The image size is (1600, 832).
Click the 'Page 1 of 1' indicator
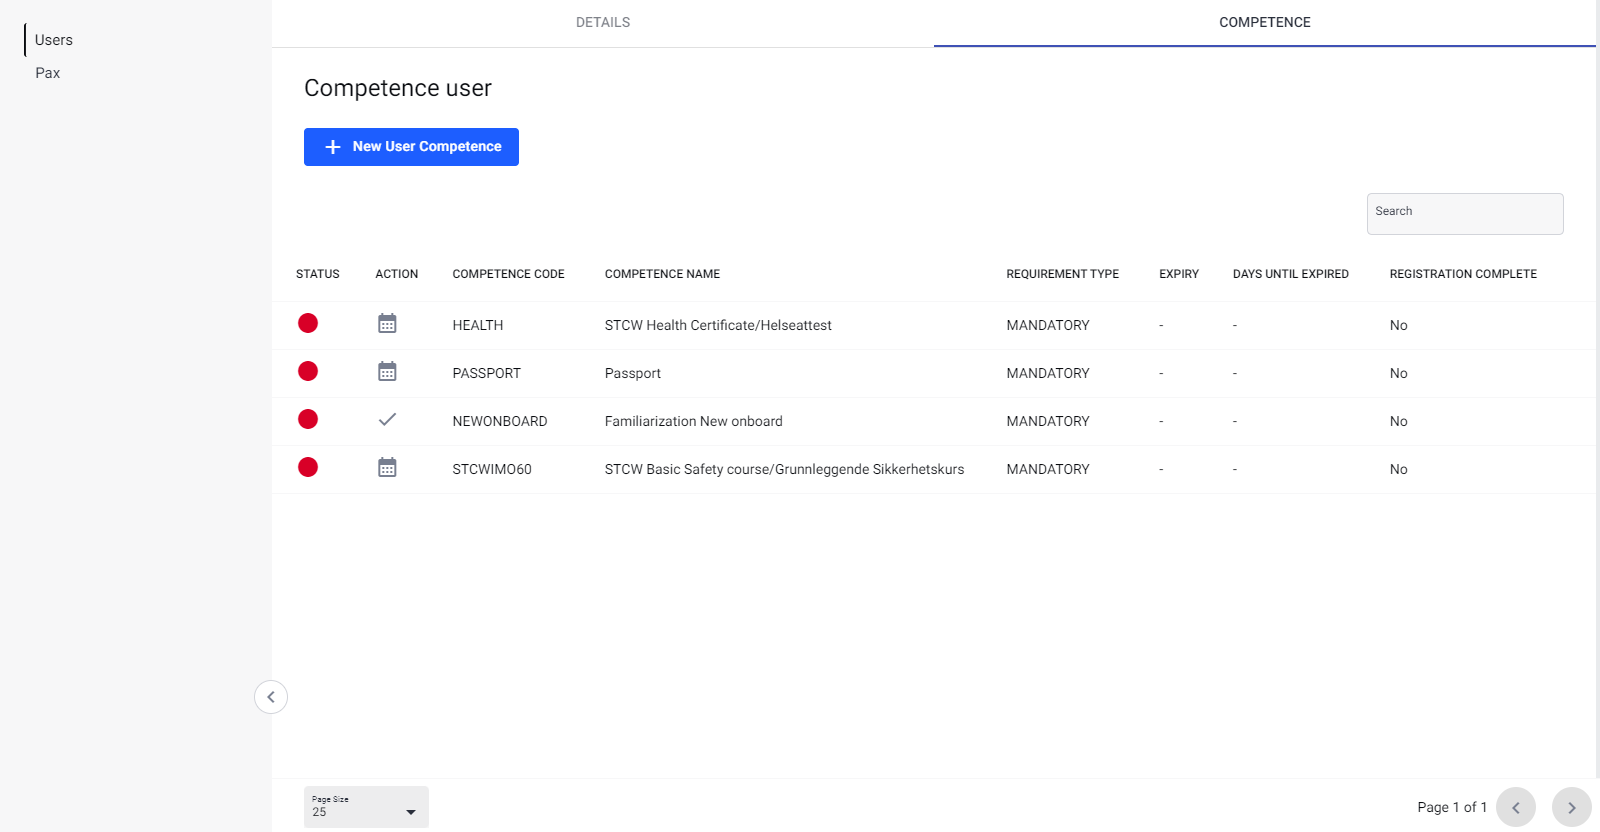point(1452,807)
